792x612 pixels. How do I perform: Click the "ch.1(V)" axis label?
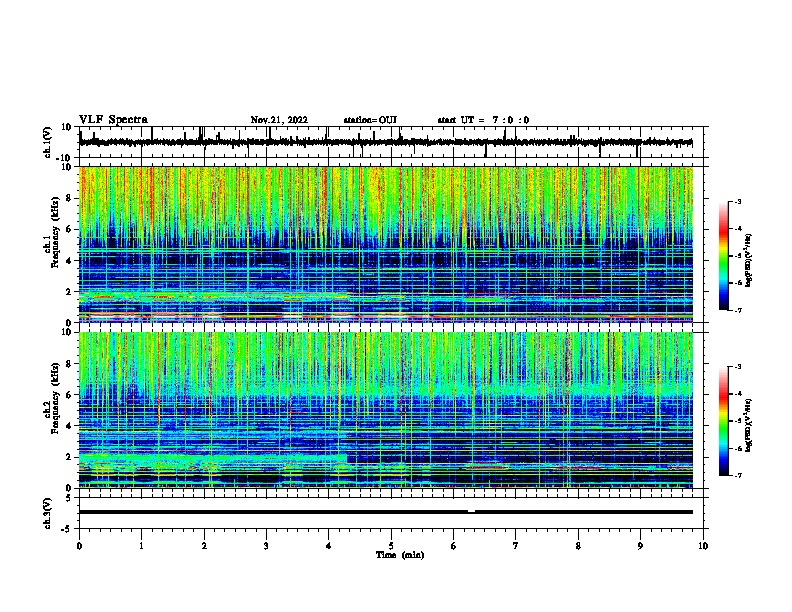(x=48, y=142)
